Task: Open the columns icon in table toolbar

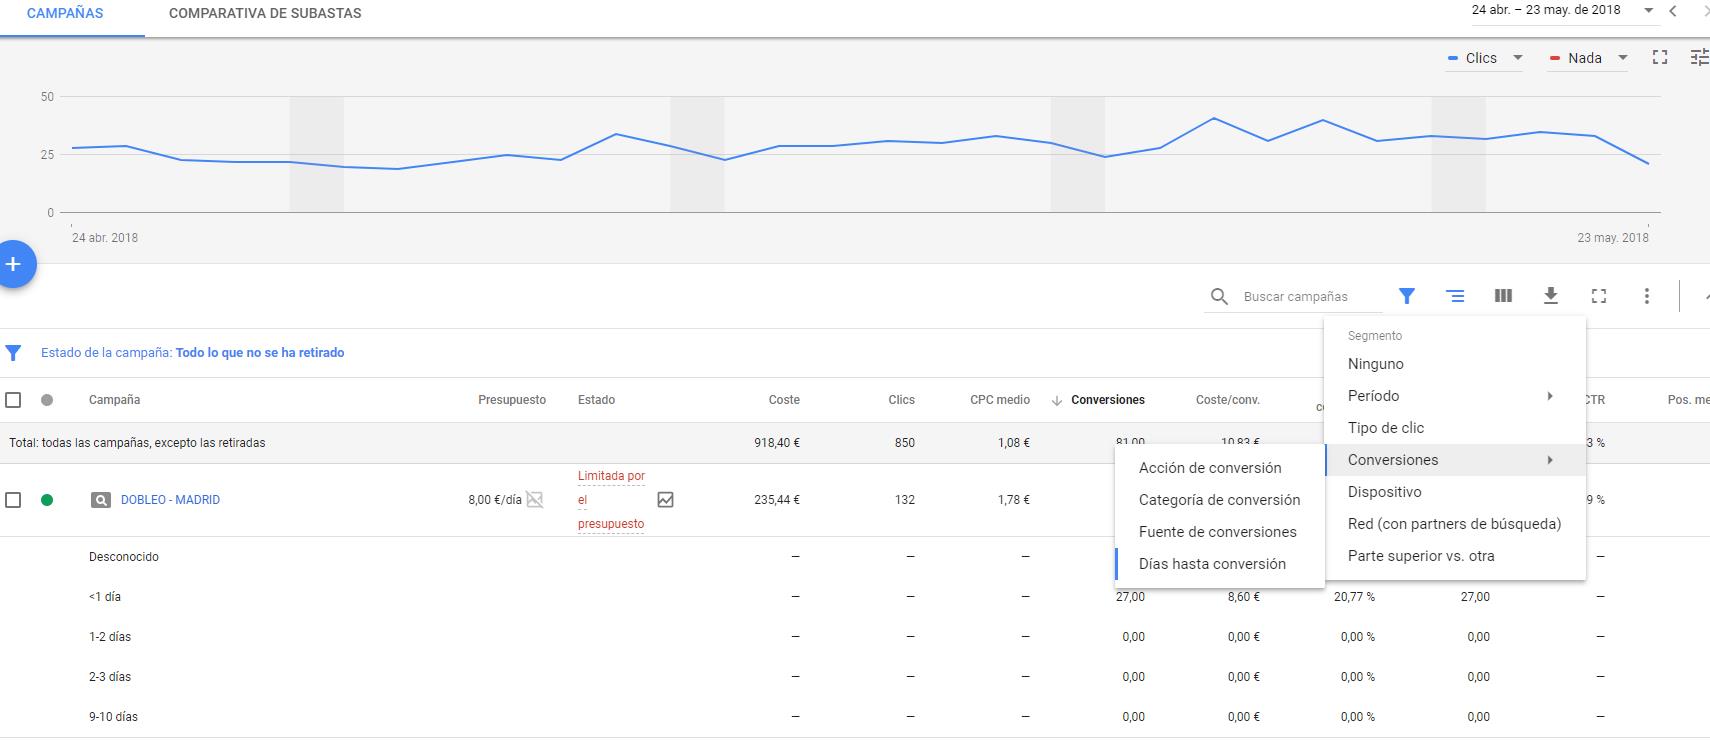Action: (x=1503, y=296)
